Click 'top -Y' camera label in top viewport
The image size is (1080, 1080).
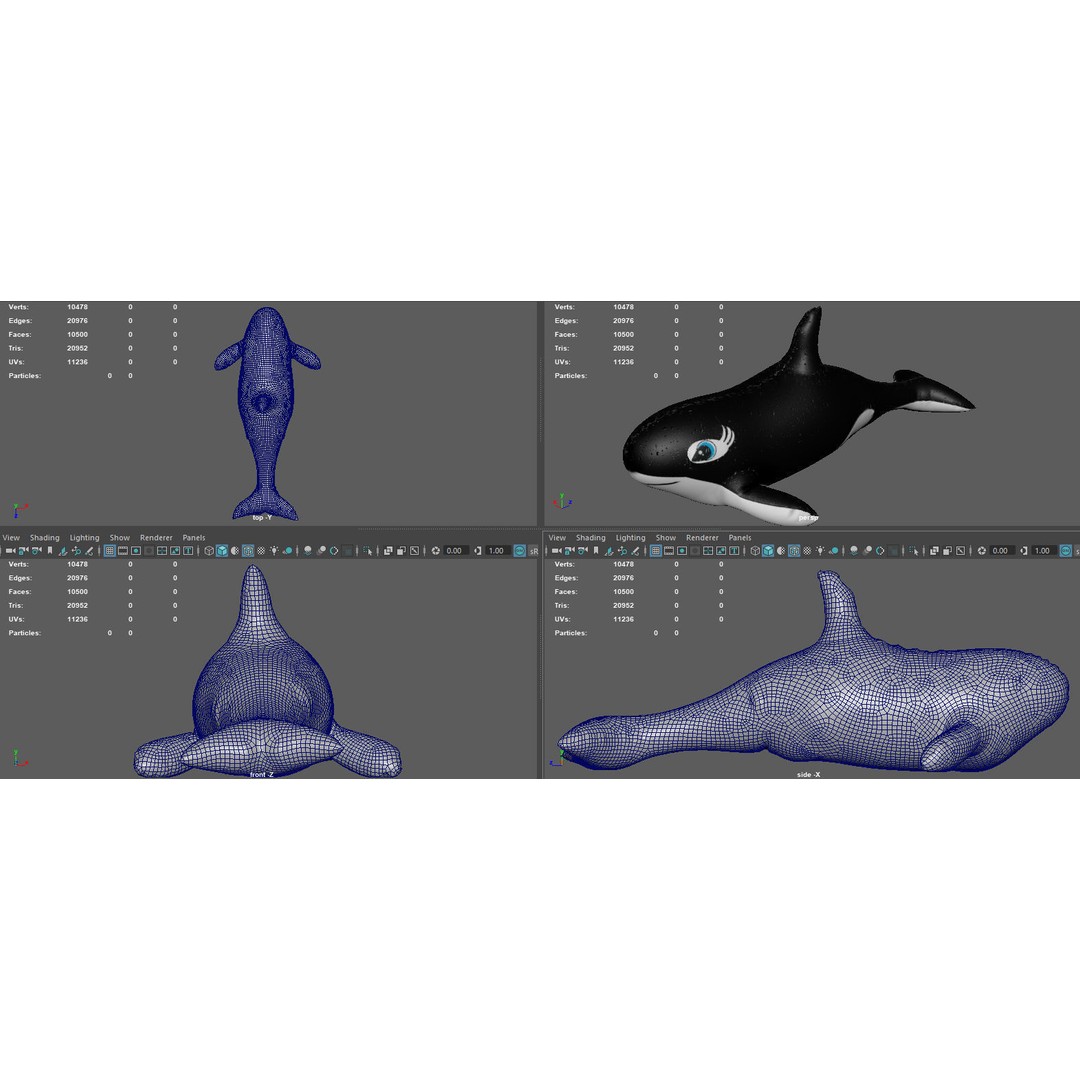[x=262, y=517]
